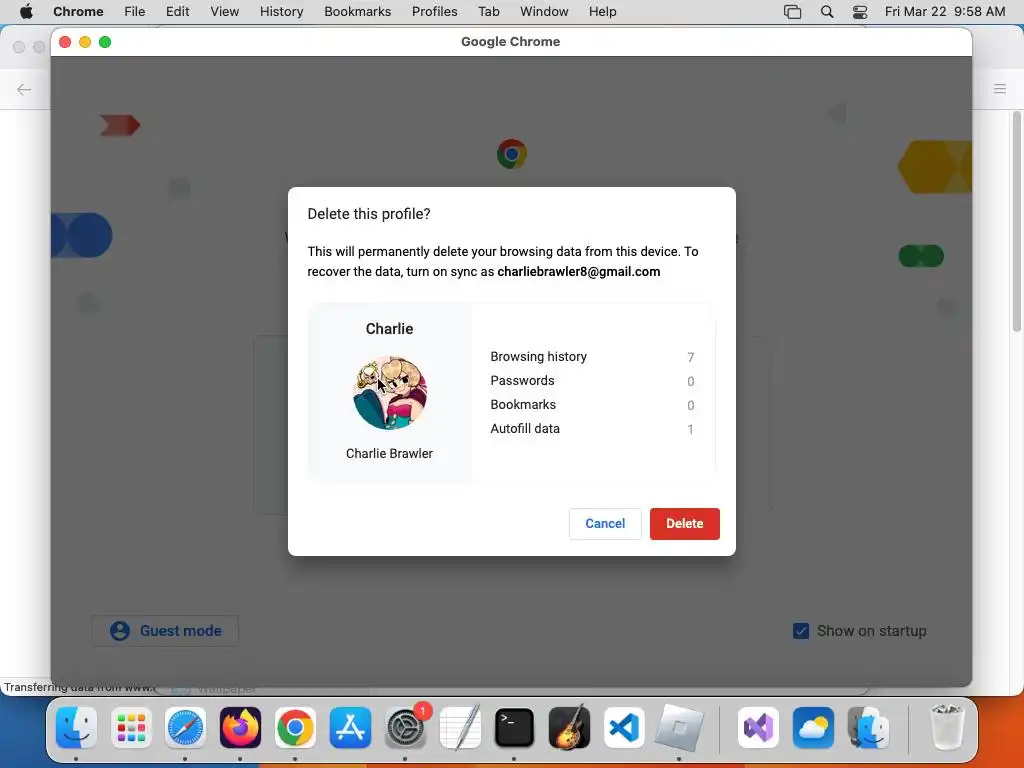
Task: Click the Charlie profile name heading
Action: coord(389,329)
